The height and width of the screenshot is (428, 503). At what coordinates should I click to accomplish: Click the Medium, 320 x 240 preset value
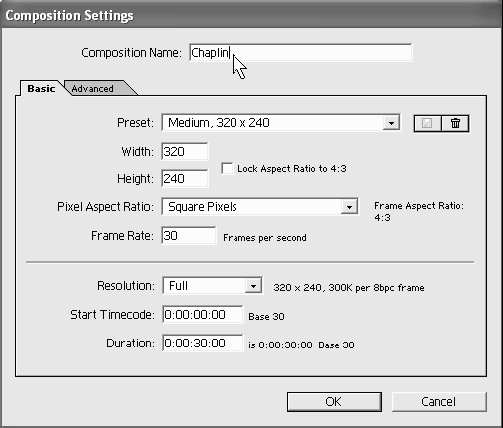(219, 123)
